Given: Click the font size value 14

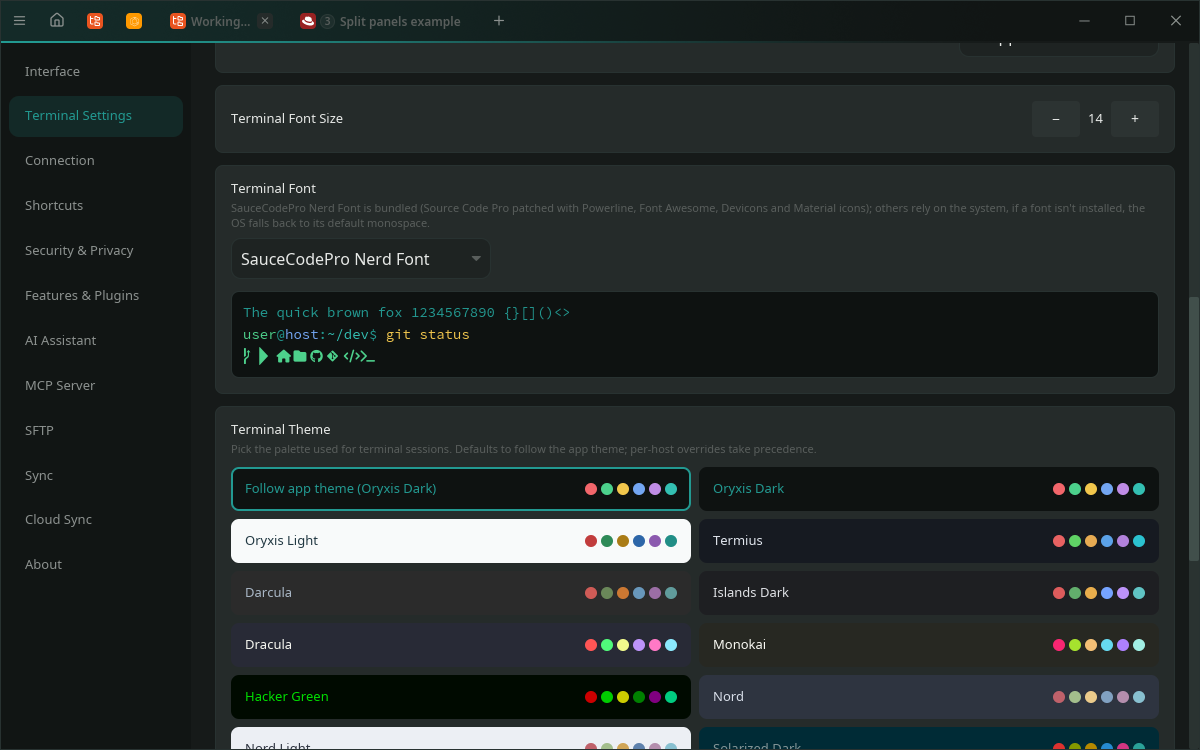Looking at the screenshot, I should tap(1096, 118).
